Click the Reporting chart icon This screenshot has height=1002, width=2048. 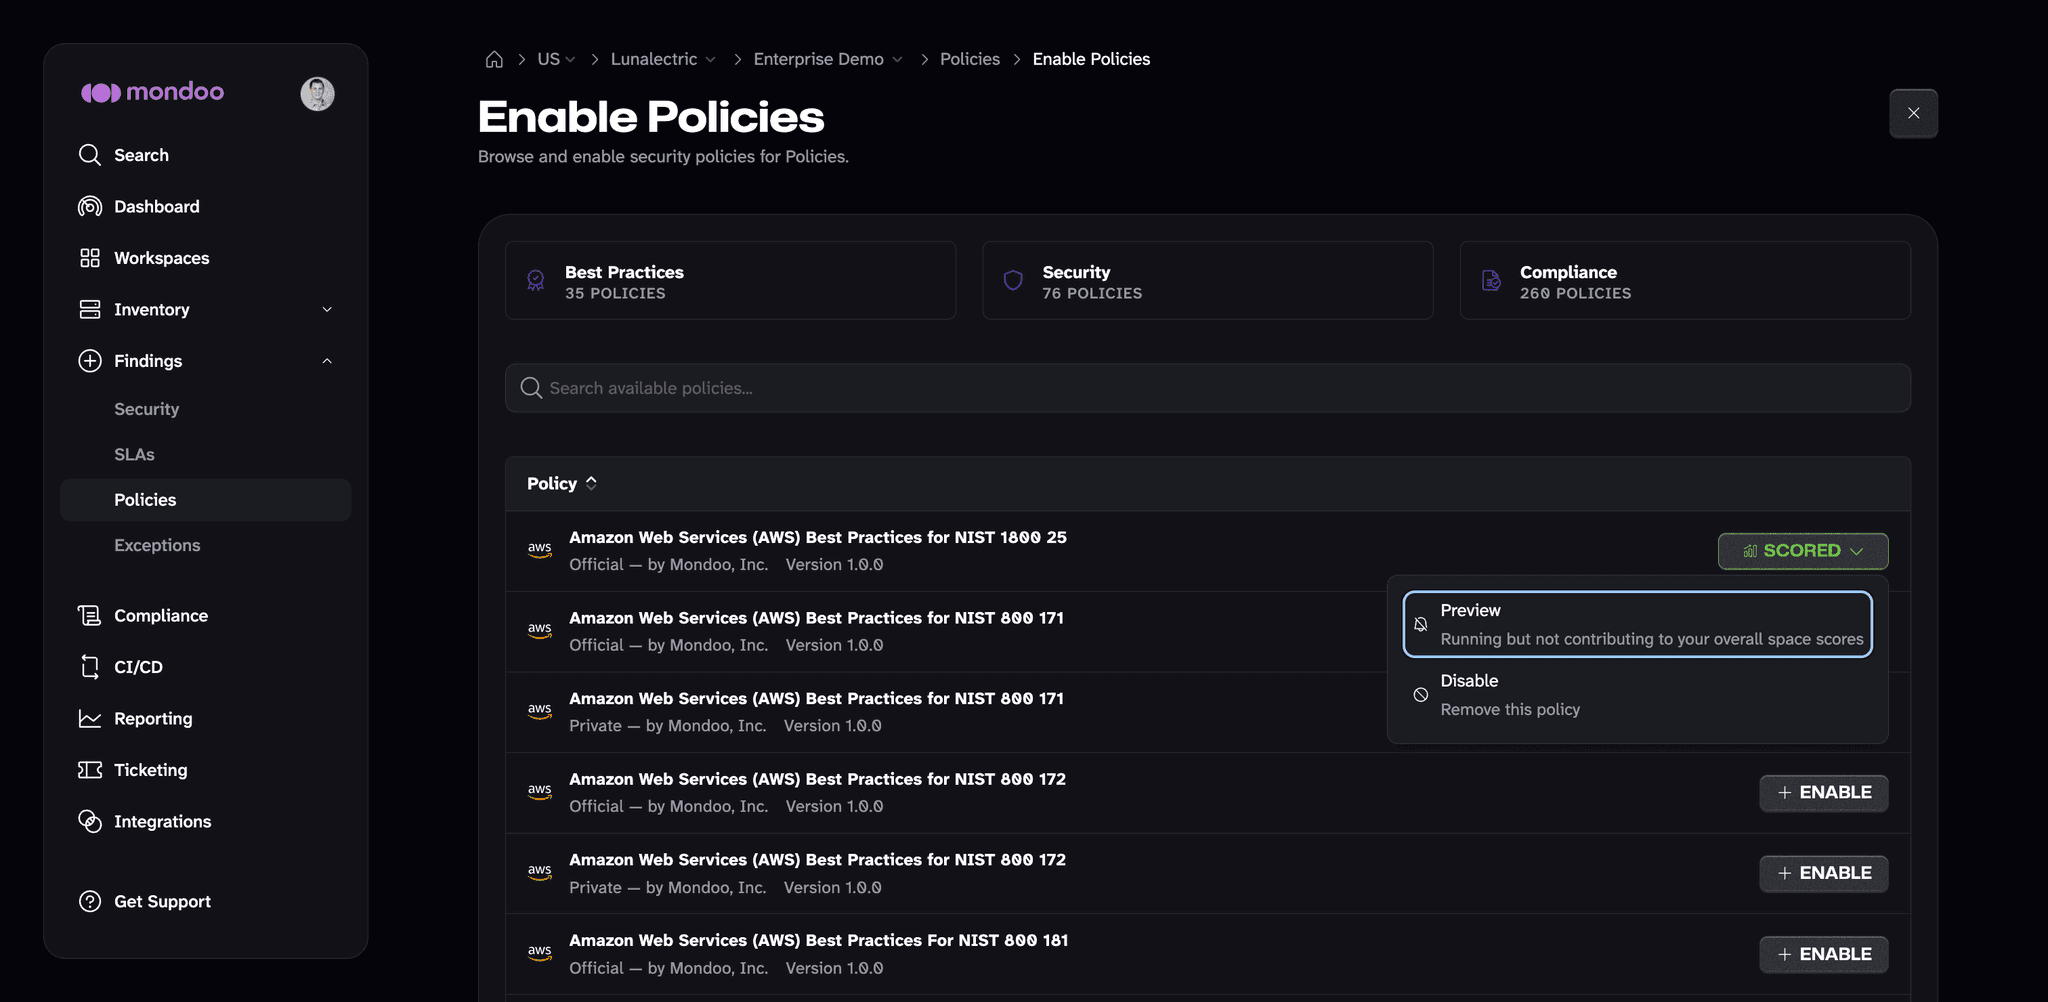[x=90, y=719]
